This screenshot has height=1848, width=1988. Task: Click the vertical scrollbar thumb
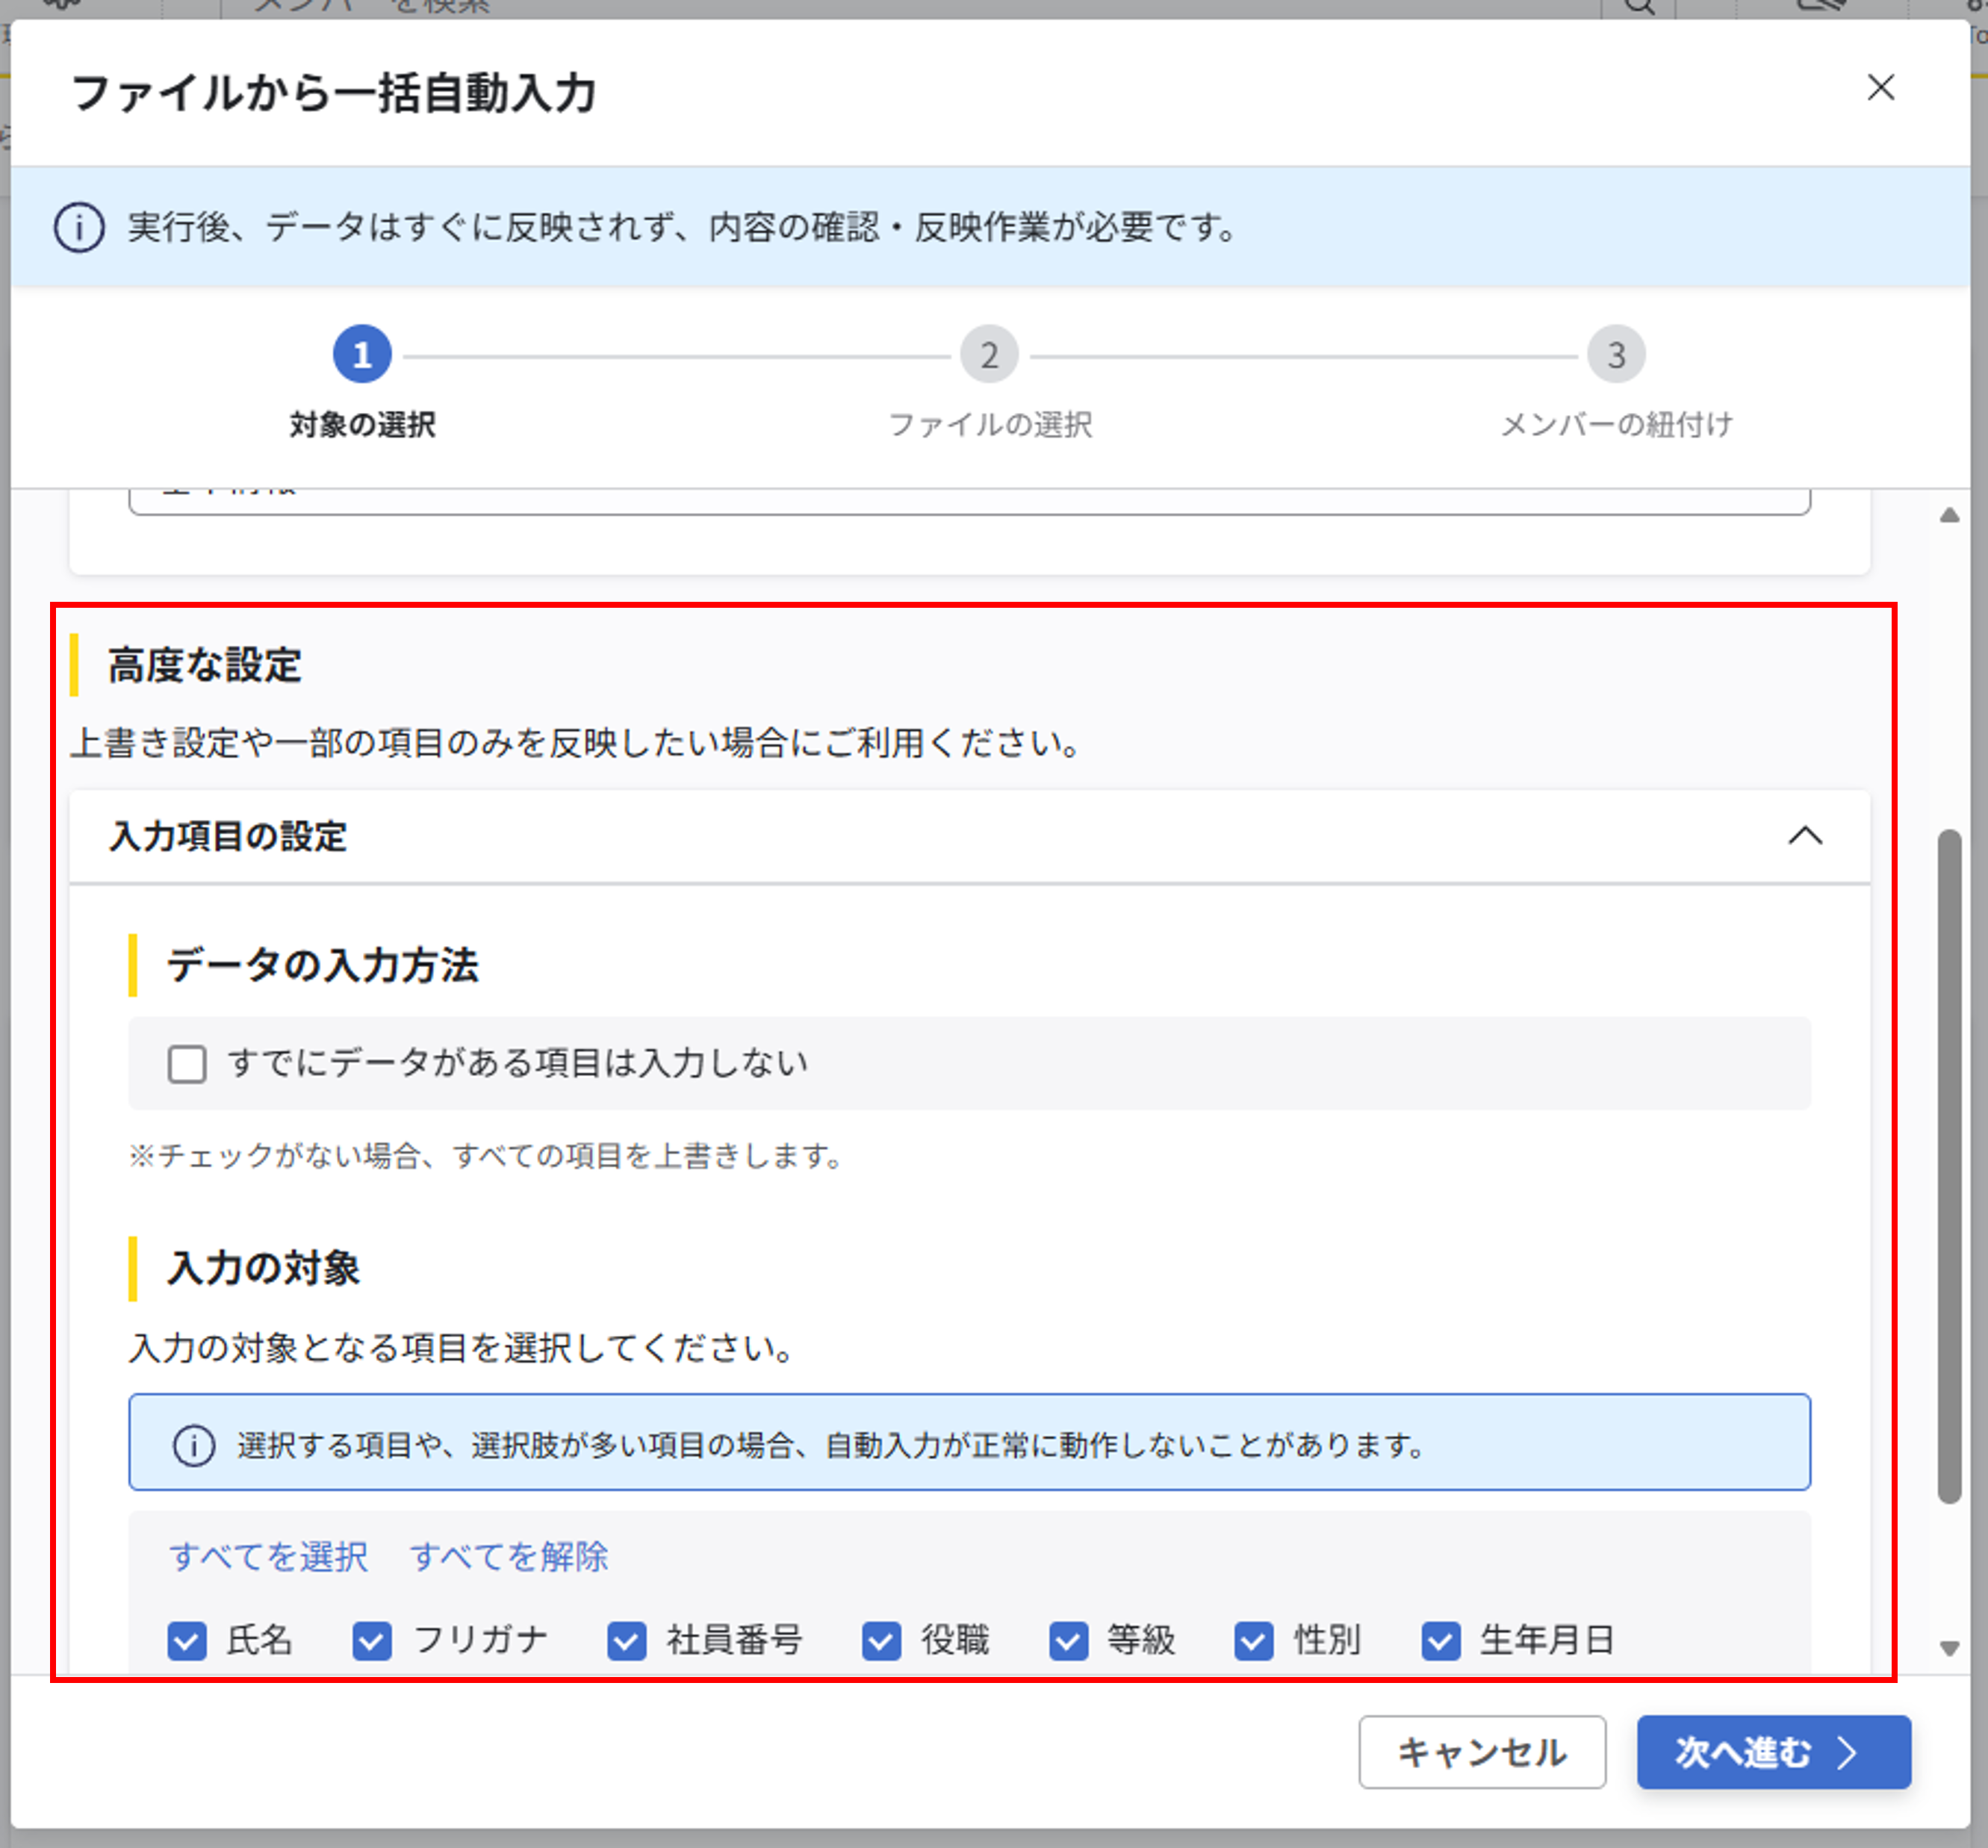point(1949,1166)
